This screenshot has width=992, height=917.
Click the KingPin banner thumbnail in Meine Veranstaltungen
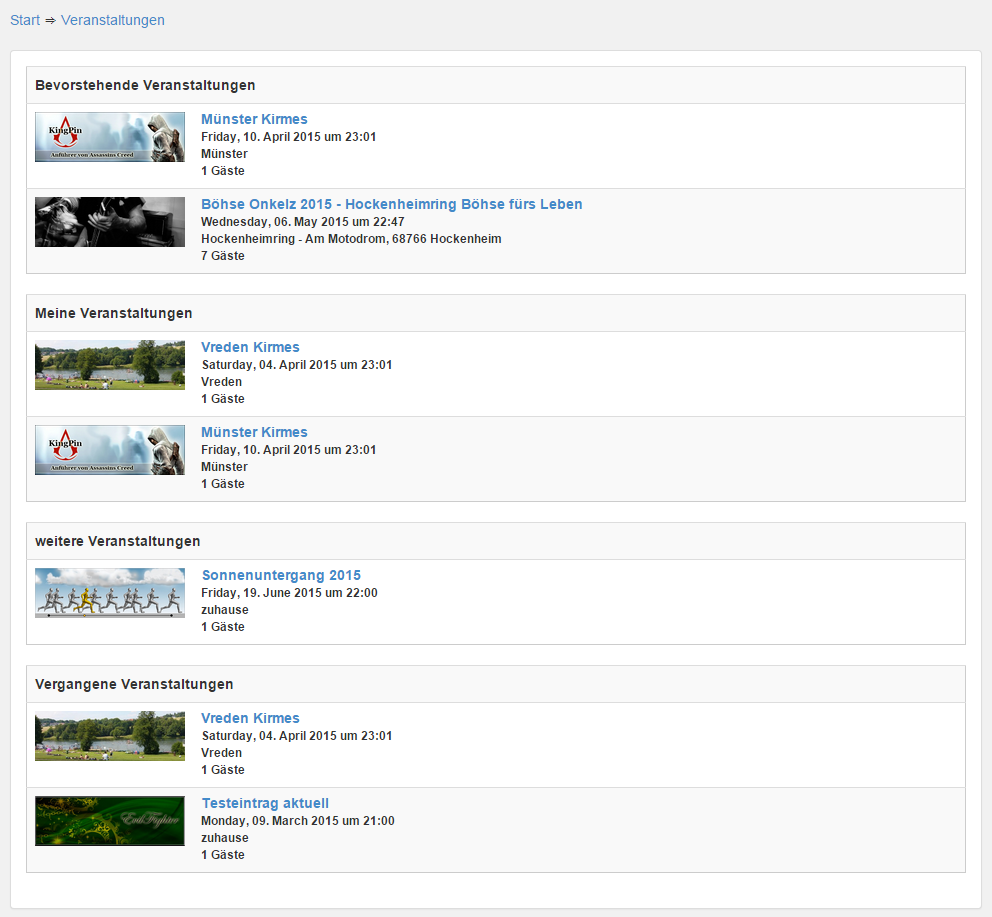(110, 450)
